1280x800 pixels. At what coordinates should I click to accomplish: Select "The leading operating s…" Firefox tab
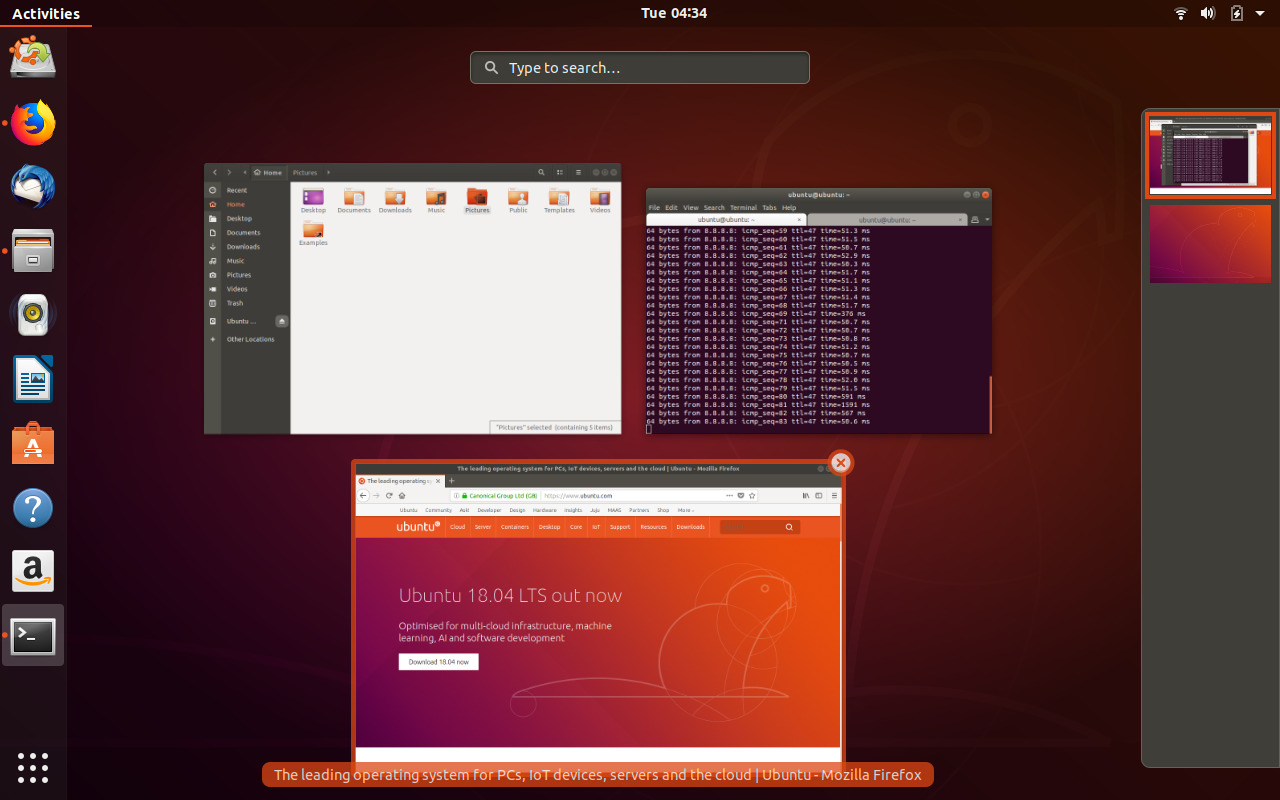click(401, 481)
